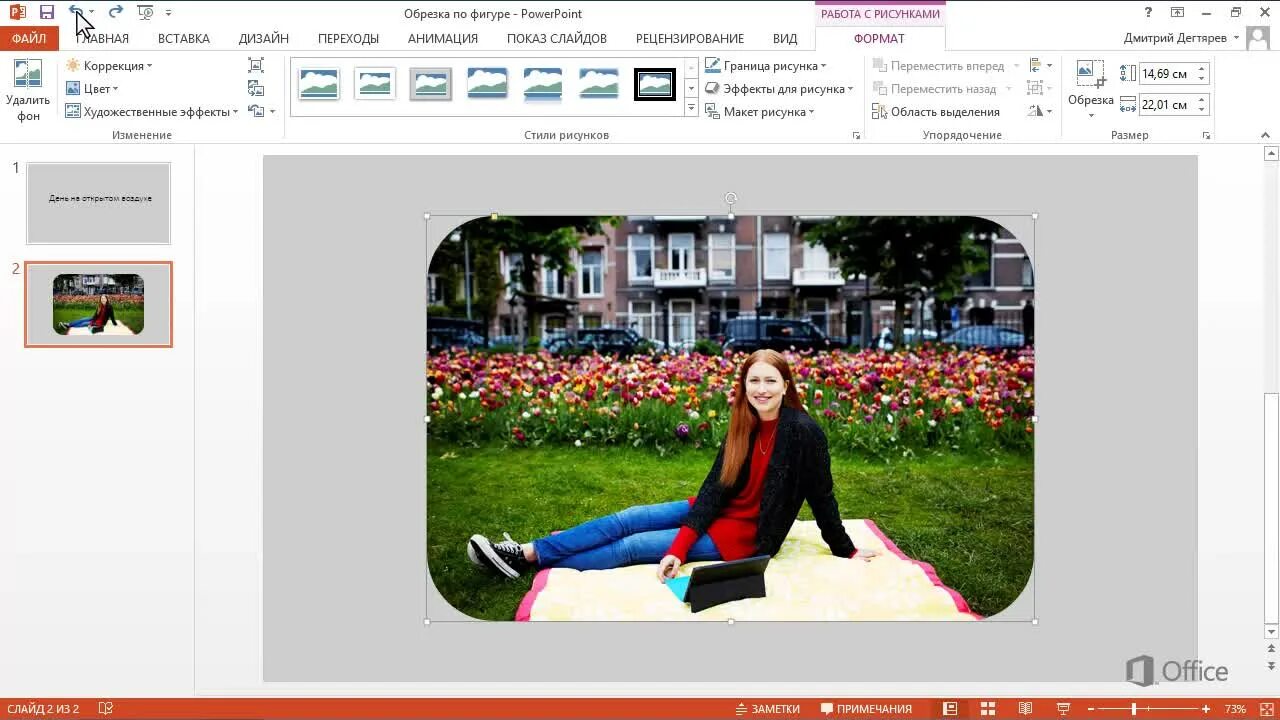
Task: Apply the thick black double frame style
Action: click(655, 84)
